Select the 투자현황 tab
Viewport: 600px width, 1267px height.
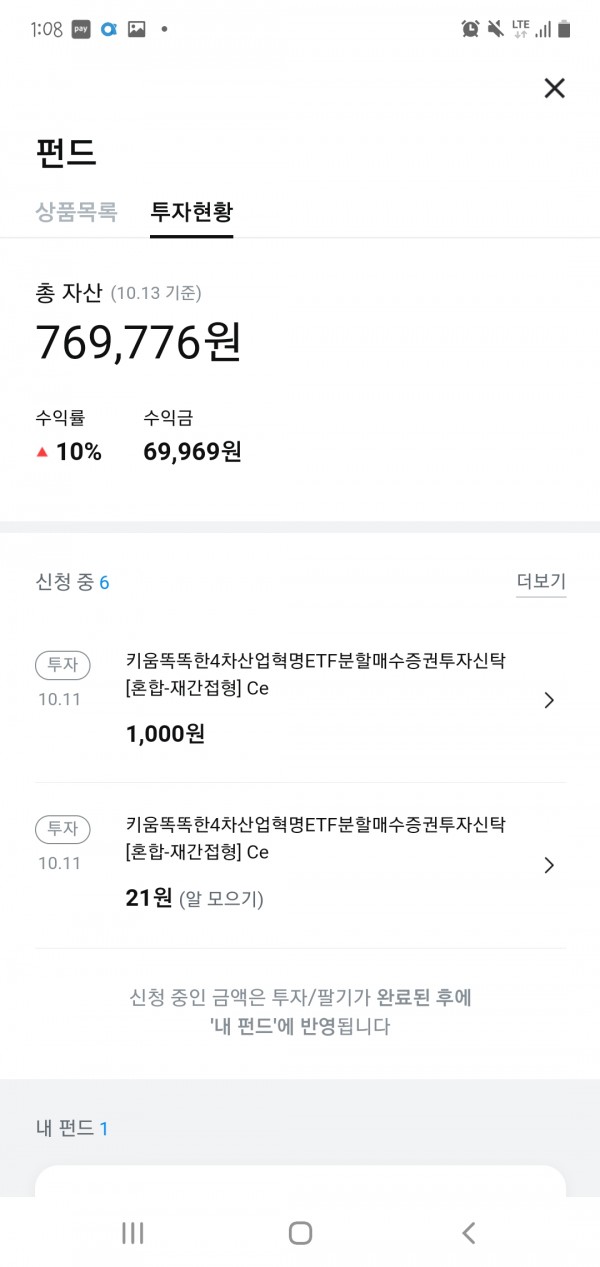[191, 212]
